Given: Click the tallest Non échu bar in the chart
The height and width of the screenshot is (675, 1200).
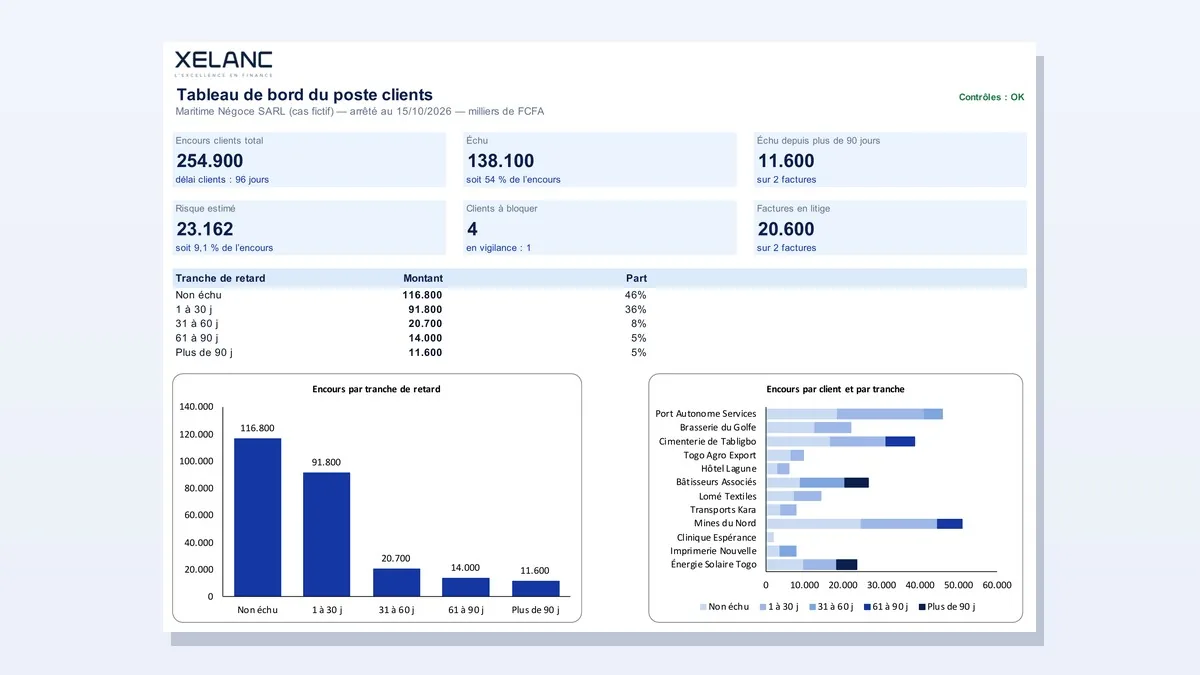Looking at the screenshot, I should tap(258, 517).
